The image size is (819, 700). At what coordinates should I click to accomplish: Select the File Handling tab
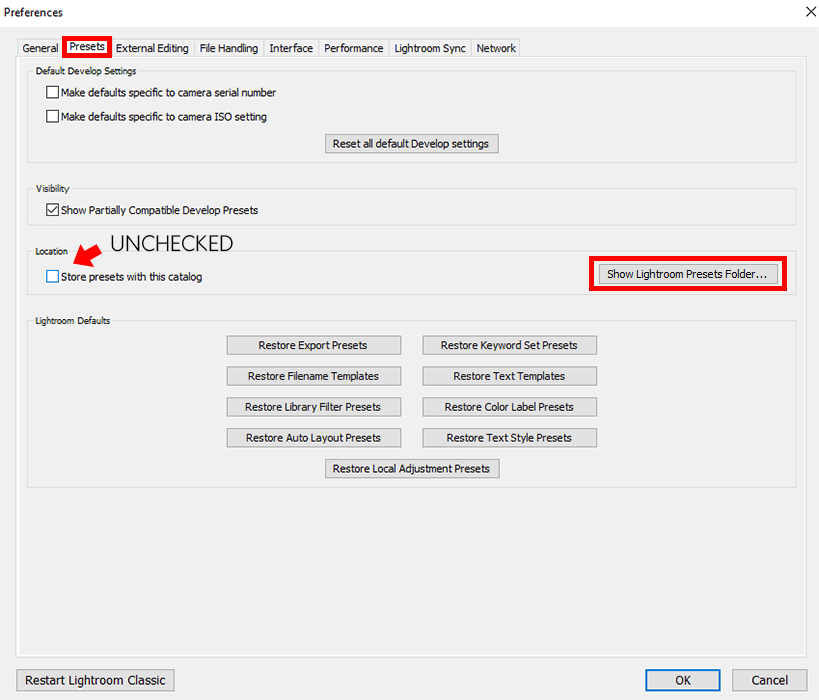[228, 48]
